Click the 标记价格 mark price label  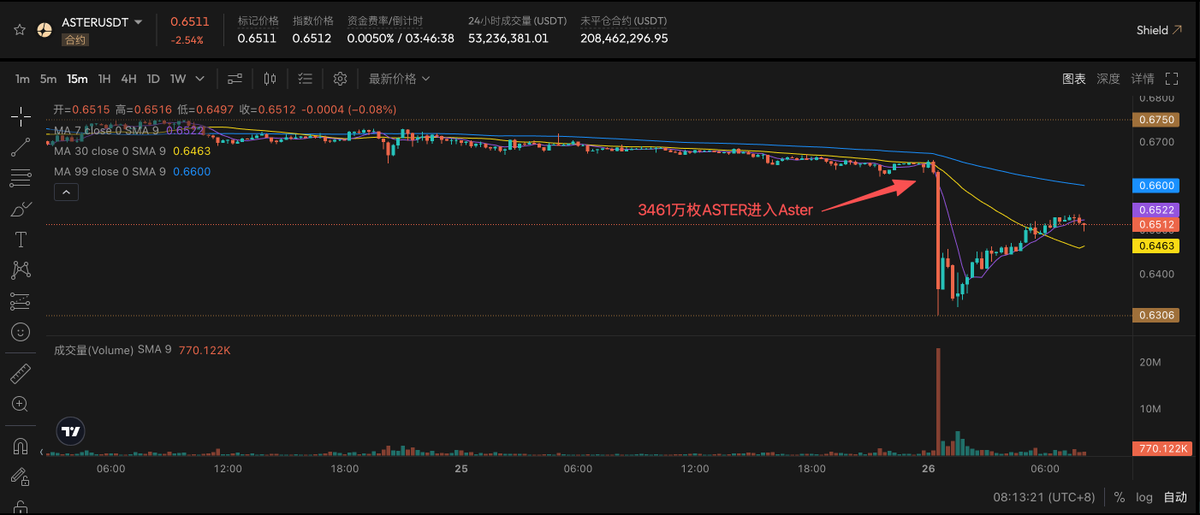257,21
